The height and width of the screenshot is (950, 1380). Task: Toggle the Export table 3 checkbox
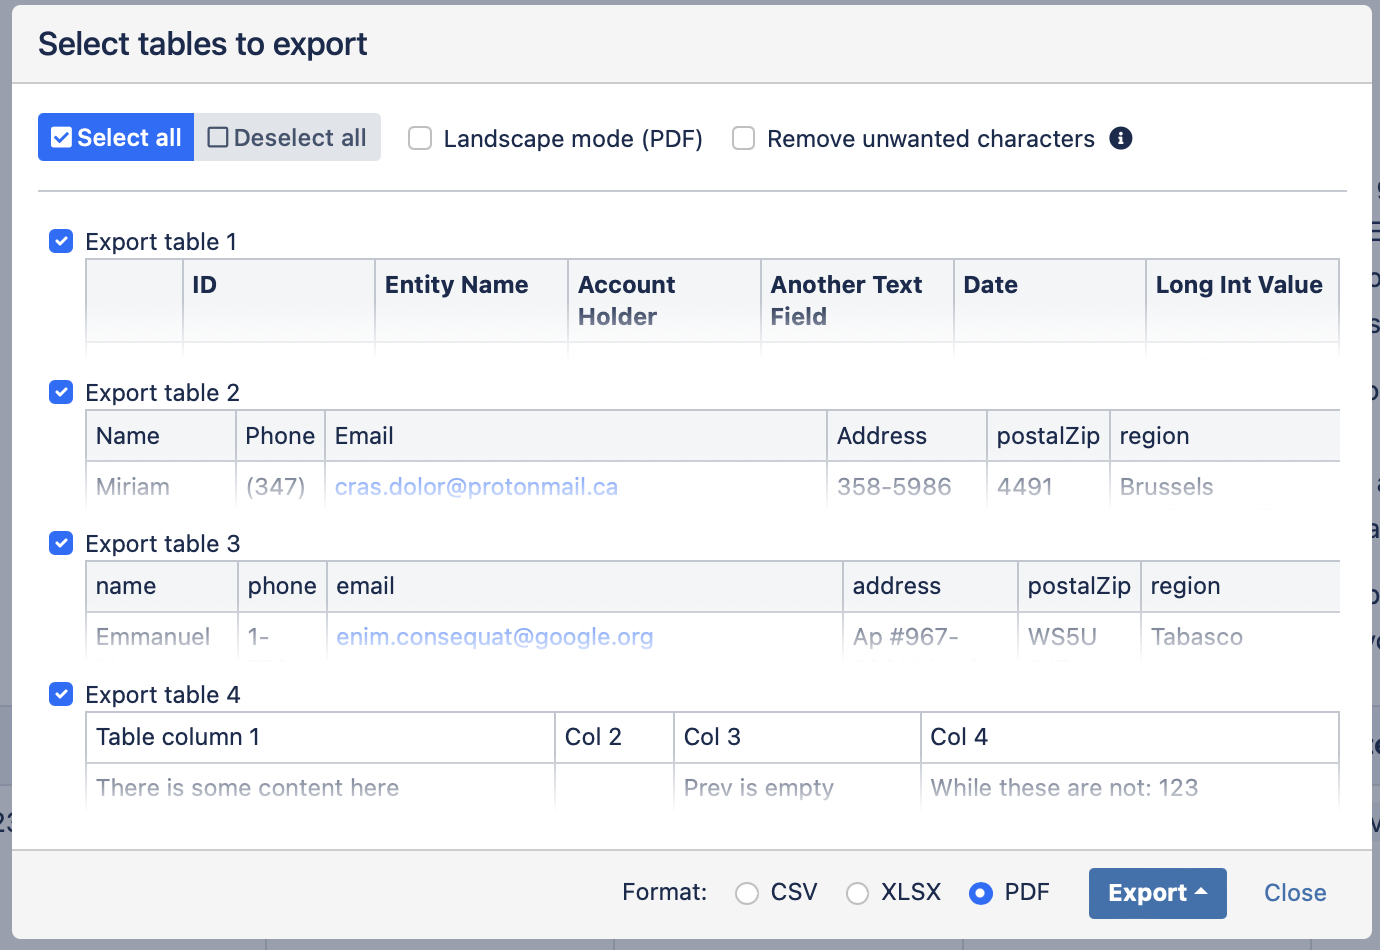(x=61, y=543)
